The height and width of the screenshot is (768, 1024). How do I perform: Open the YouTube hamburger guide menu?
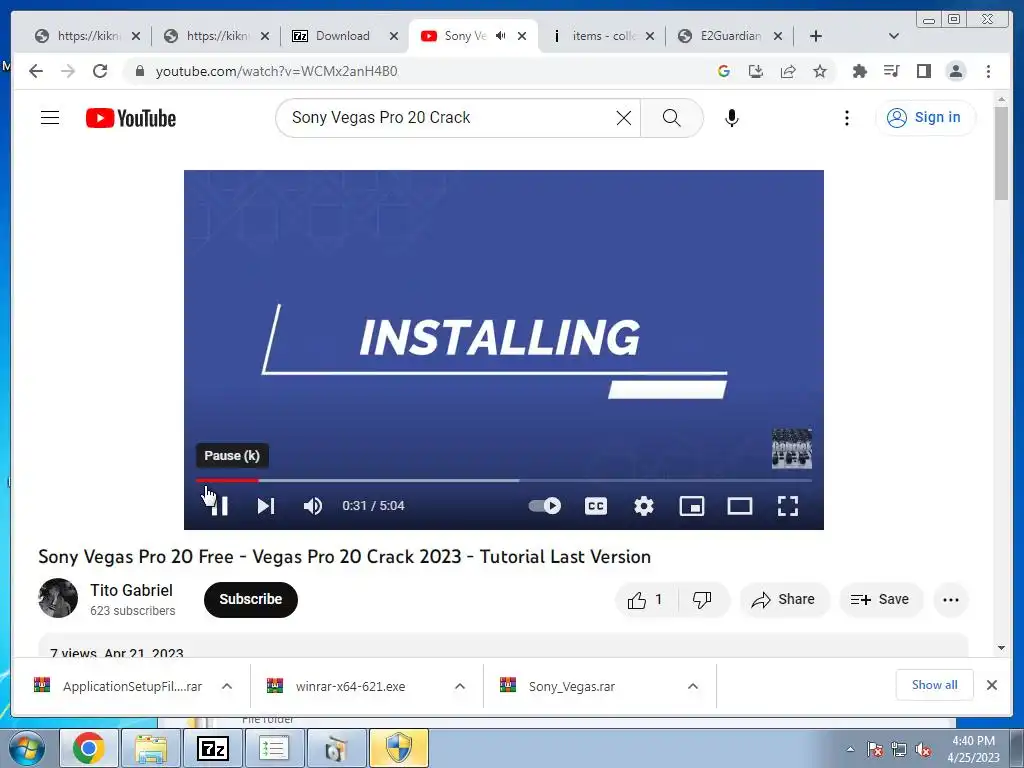pos(50,118)
